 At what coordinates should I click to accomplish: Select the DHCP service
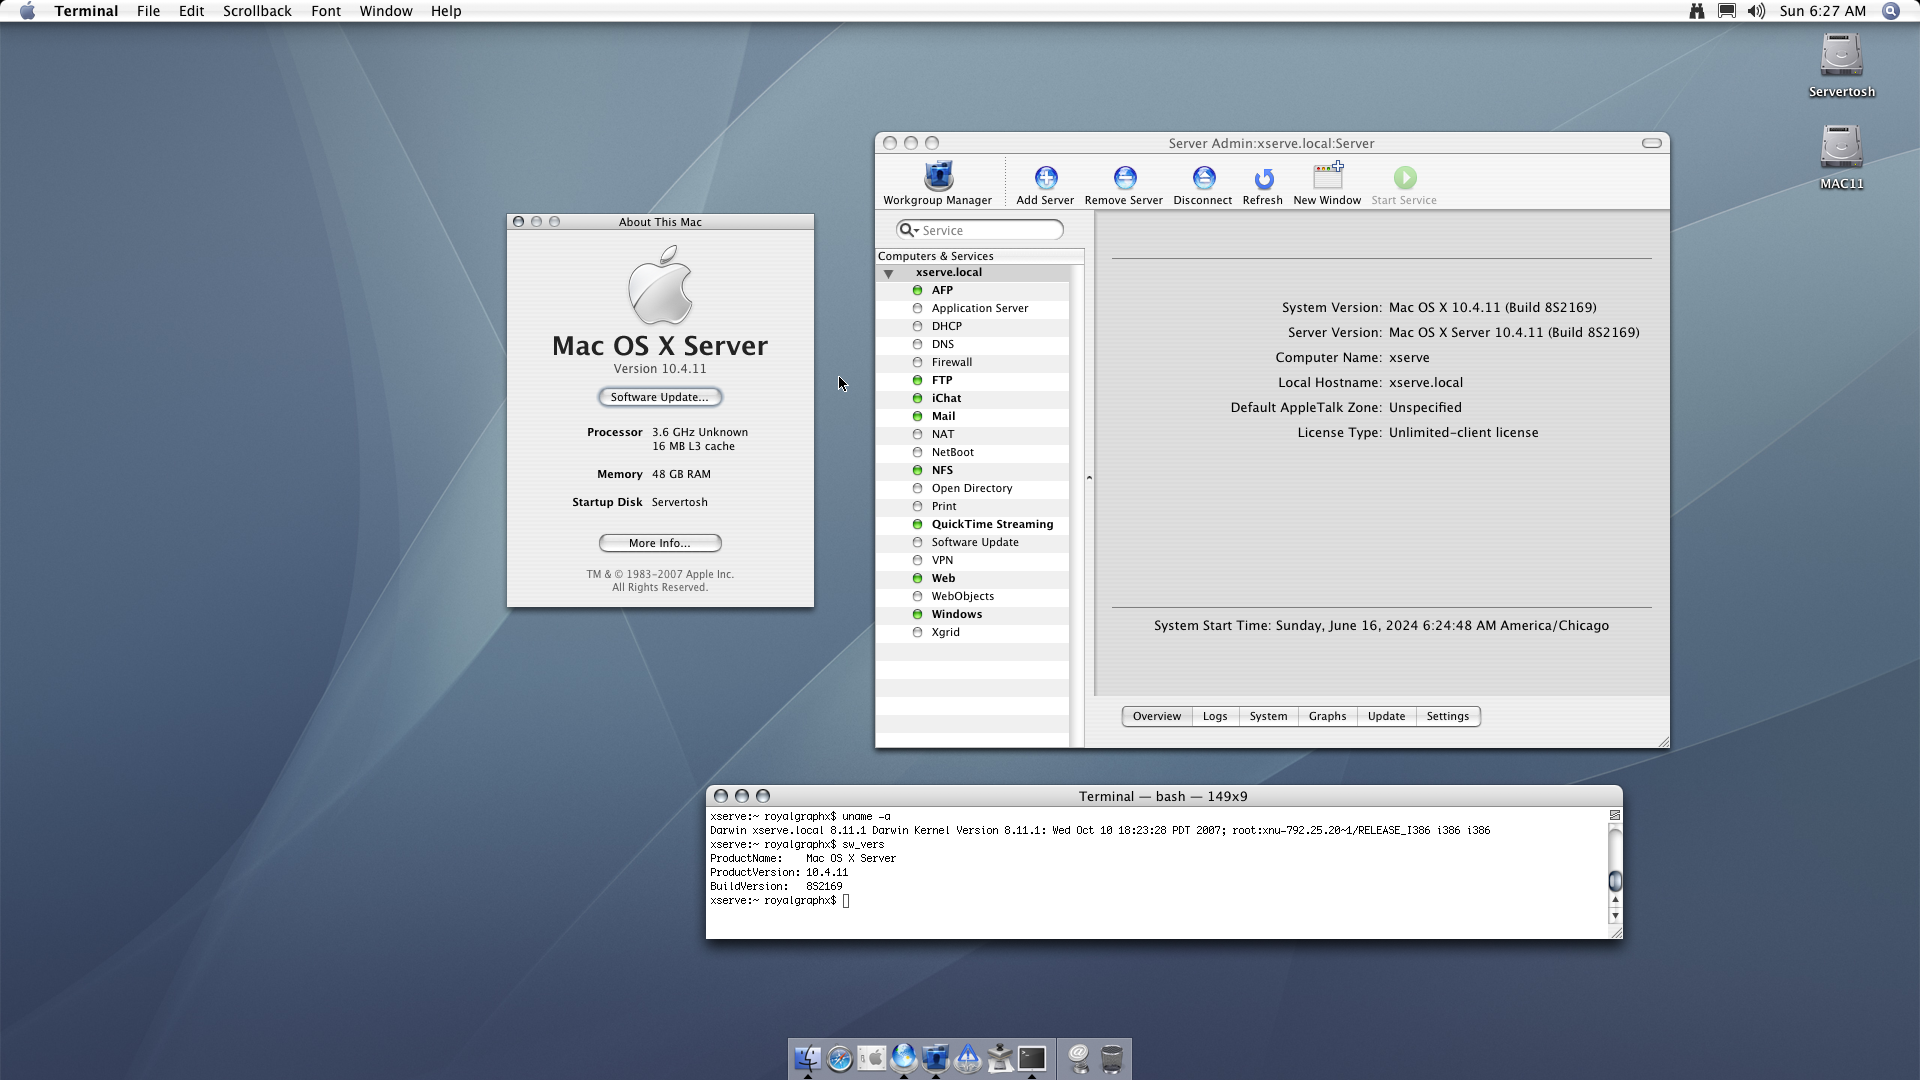coord(972,326)
